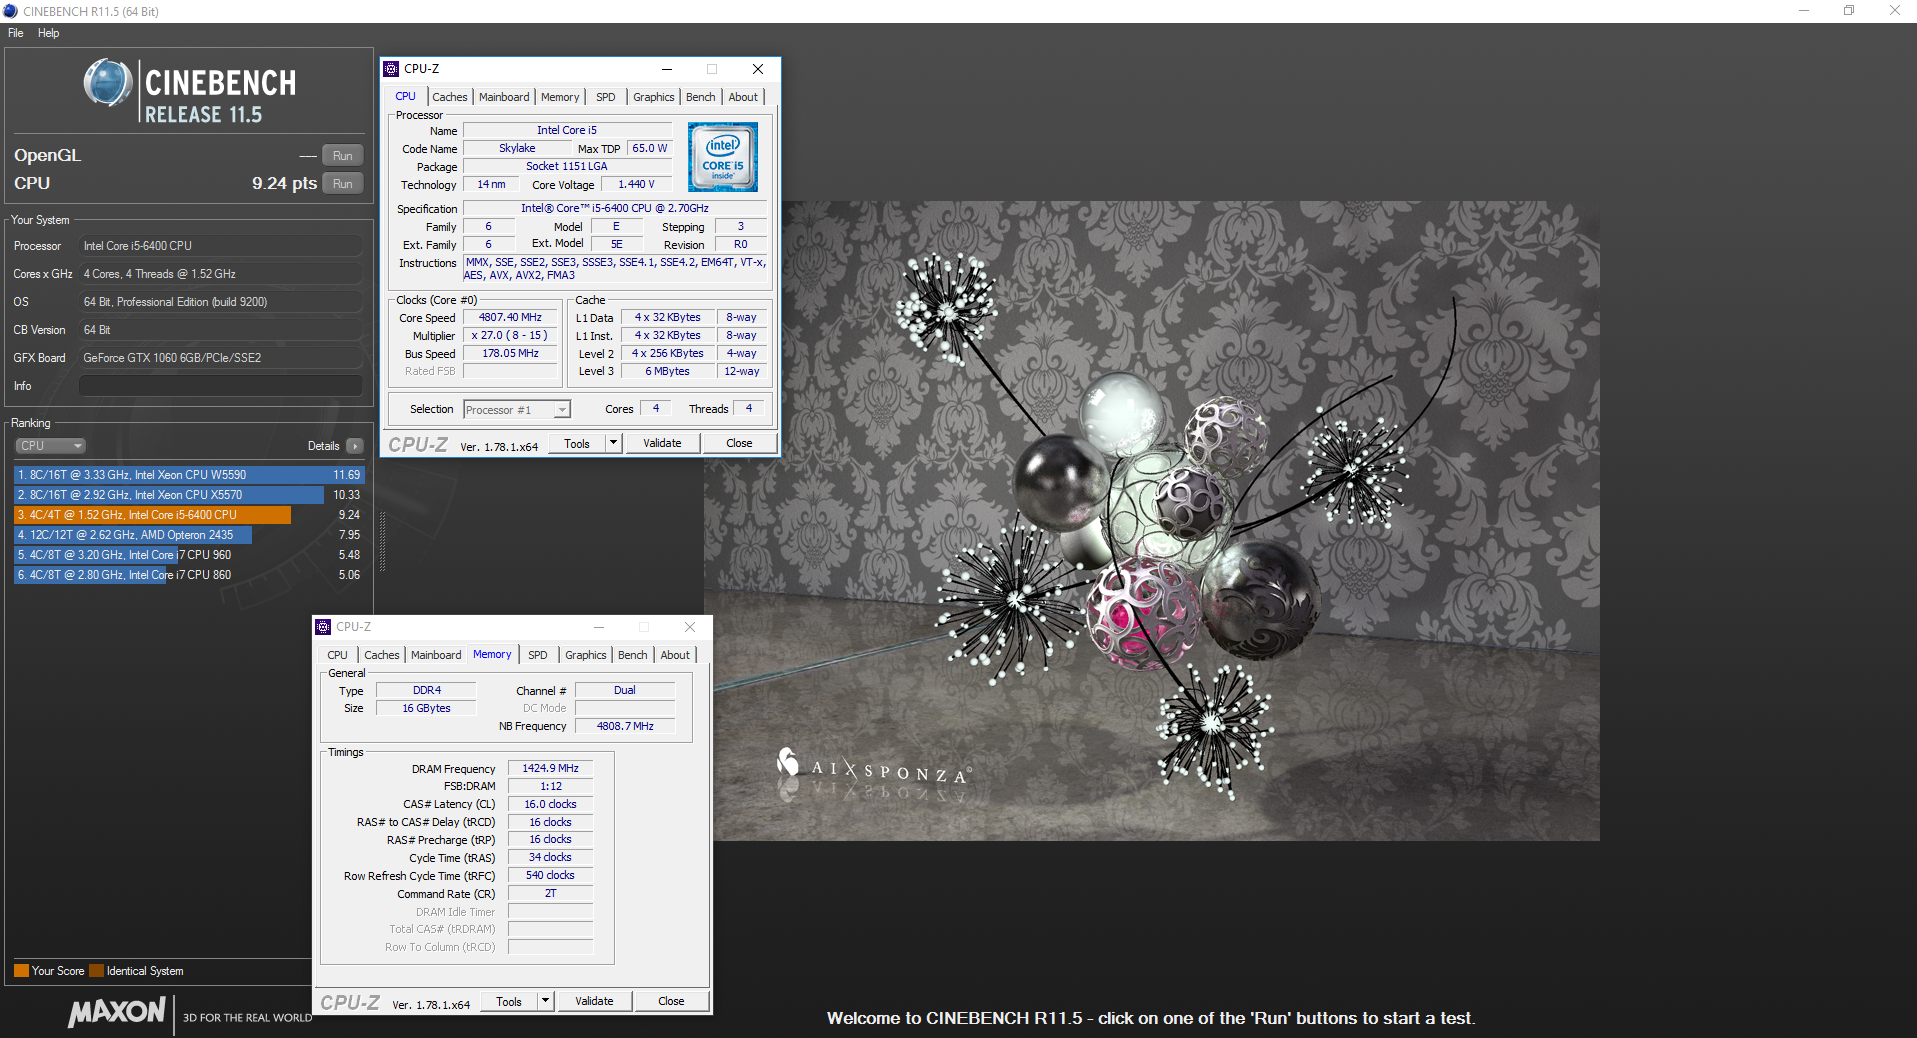This screenshot has width=1917, height=1038.
Task: Open the Caches tab in upper CPU-Z window
Action: (450, 97)
